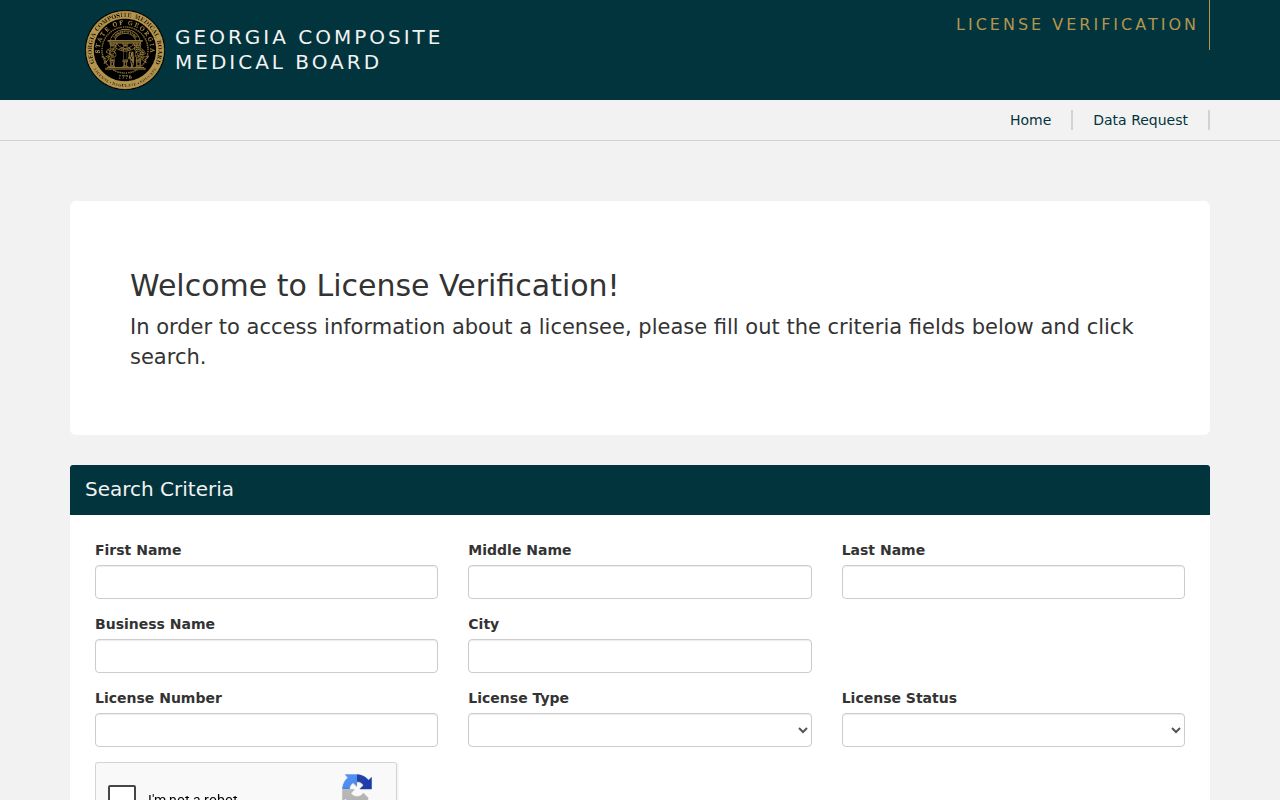The image size is (1280, 800).
Task: Click the Welcome to License Verification heading
Action: click(x=374, y=285)
